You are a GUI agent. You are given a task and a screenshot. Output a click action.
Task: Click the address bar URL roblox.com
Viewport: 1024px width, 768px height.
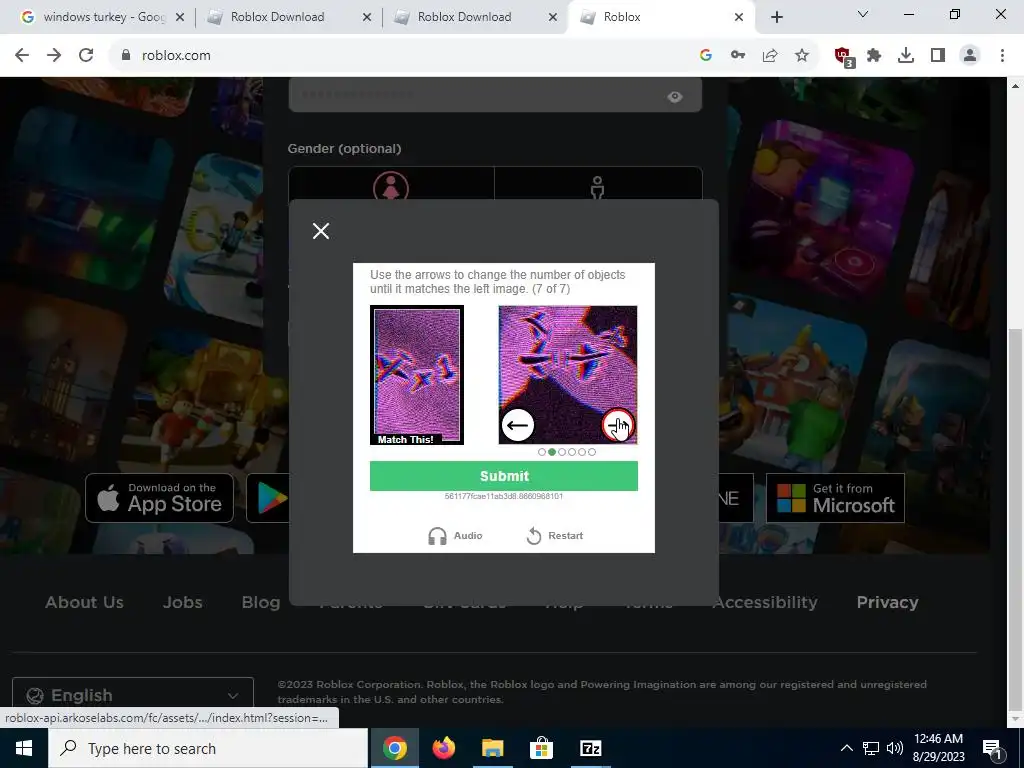(176, 56)
